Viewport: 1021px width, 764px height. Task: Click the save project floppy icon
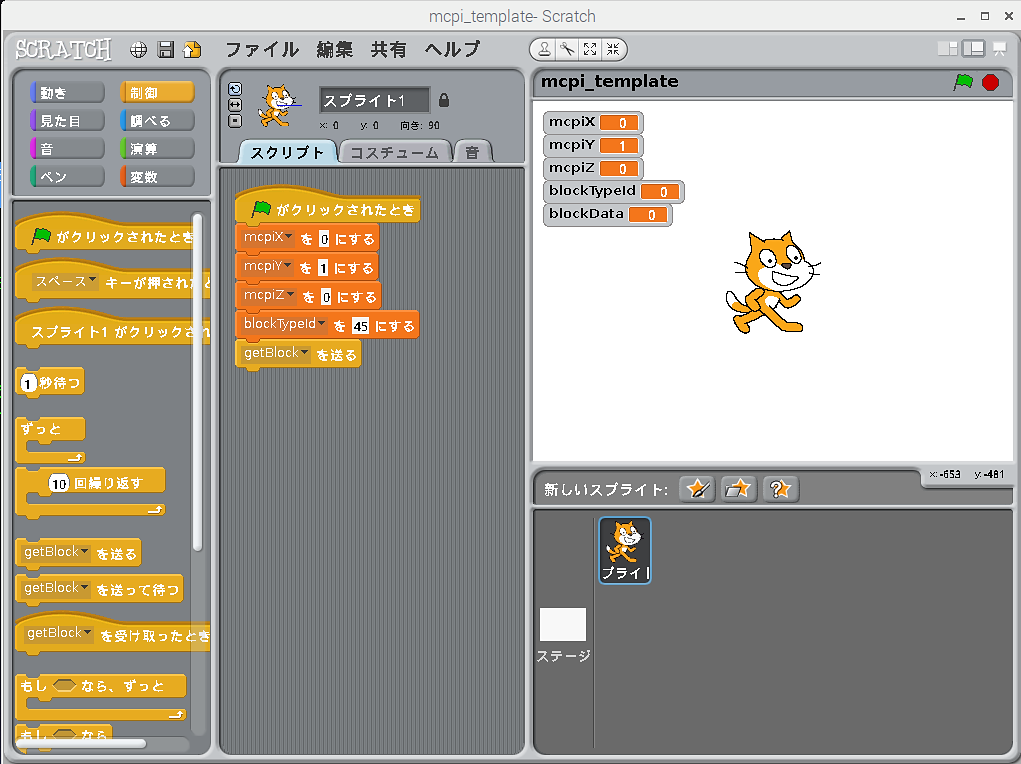pyautogui.click(x=166, y=49)
